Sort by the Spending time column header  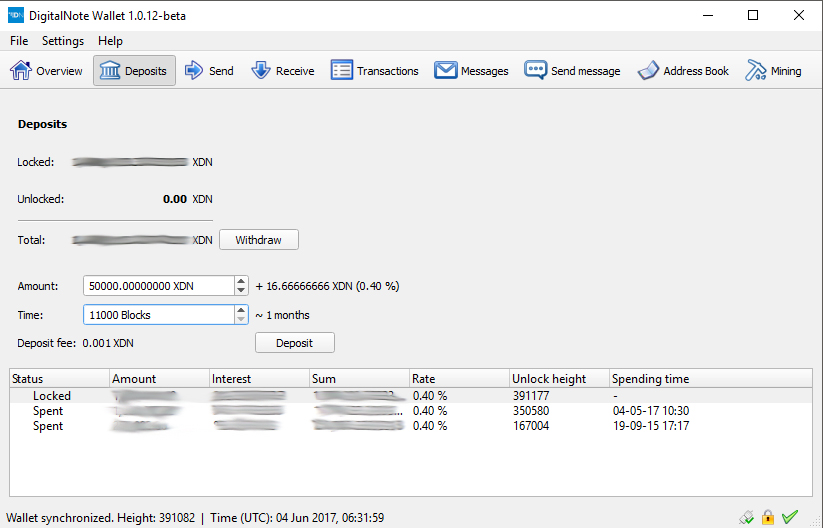tap(711, 378)
